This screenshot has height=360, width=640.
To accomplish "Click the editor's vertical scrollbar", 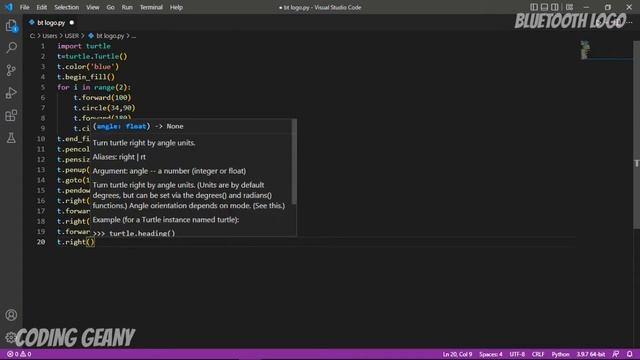I will [636, 135].
